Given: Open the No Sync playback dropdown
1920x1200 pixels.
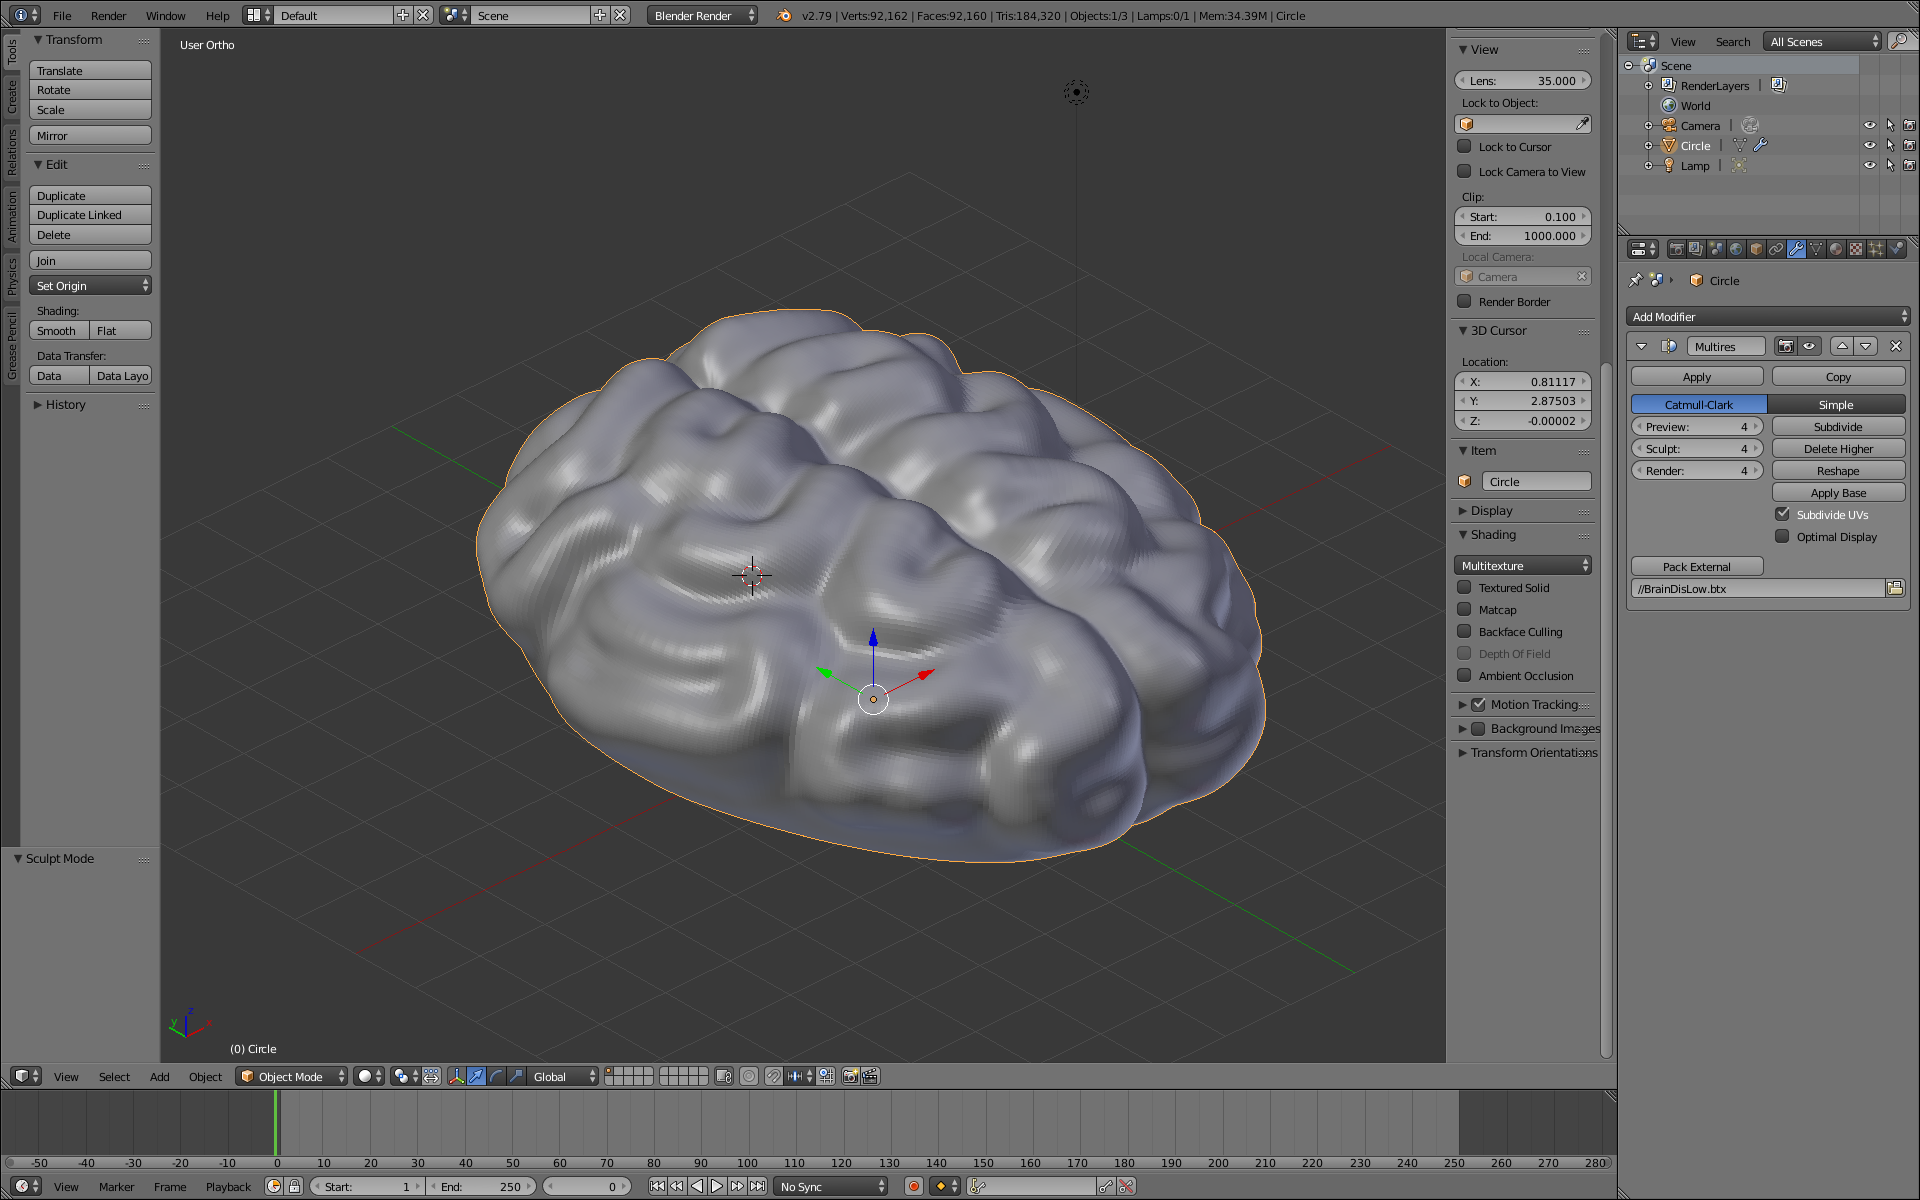Looking at the screenshot, I should click(x=831, y=1186).
